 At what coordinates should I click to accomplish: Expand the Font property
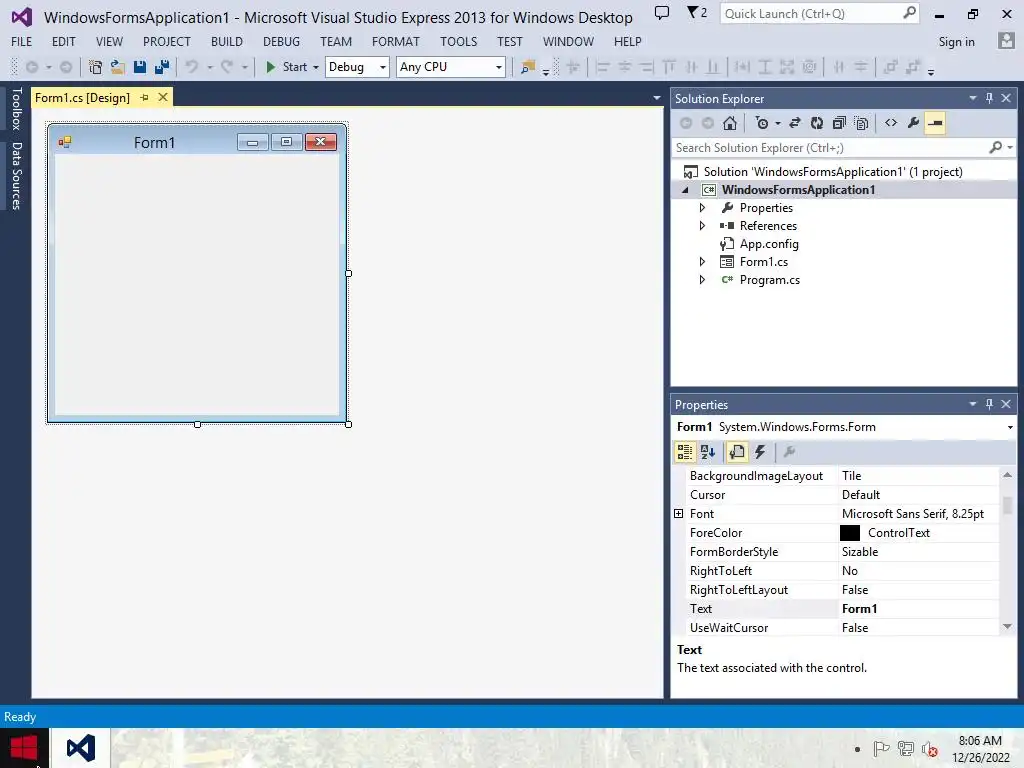click(x=679, y=514)
